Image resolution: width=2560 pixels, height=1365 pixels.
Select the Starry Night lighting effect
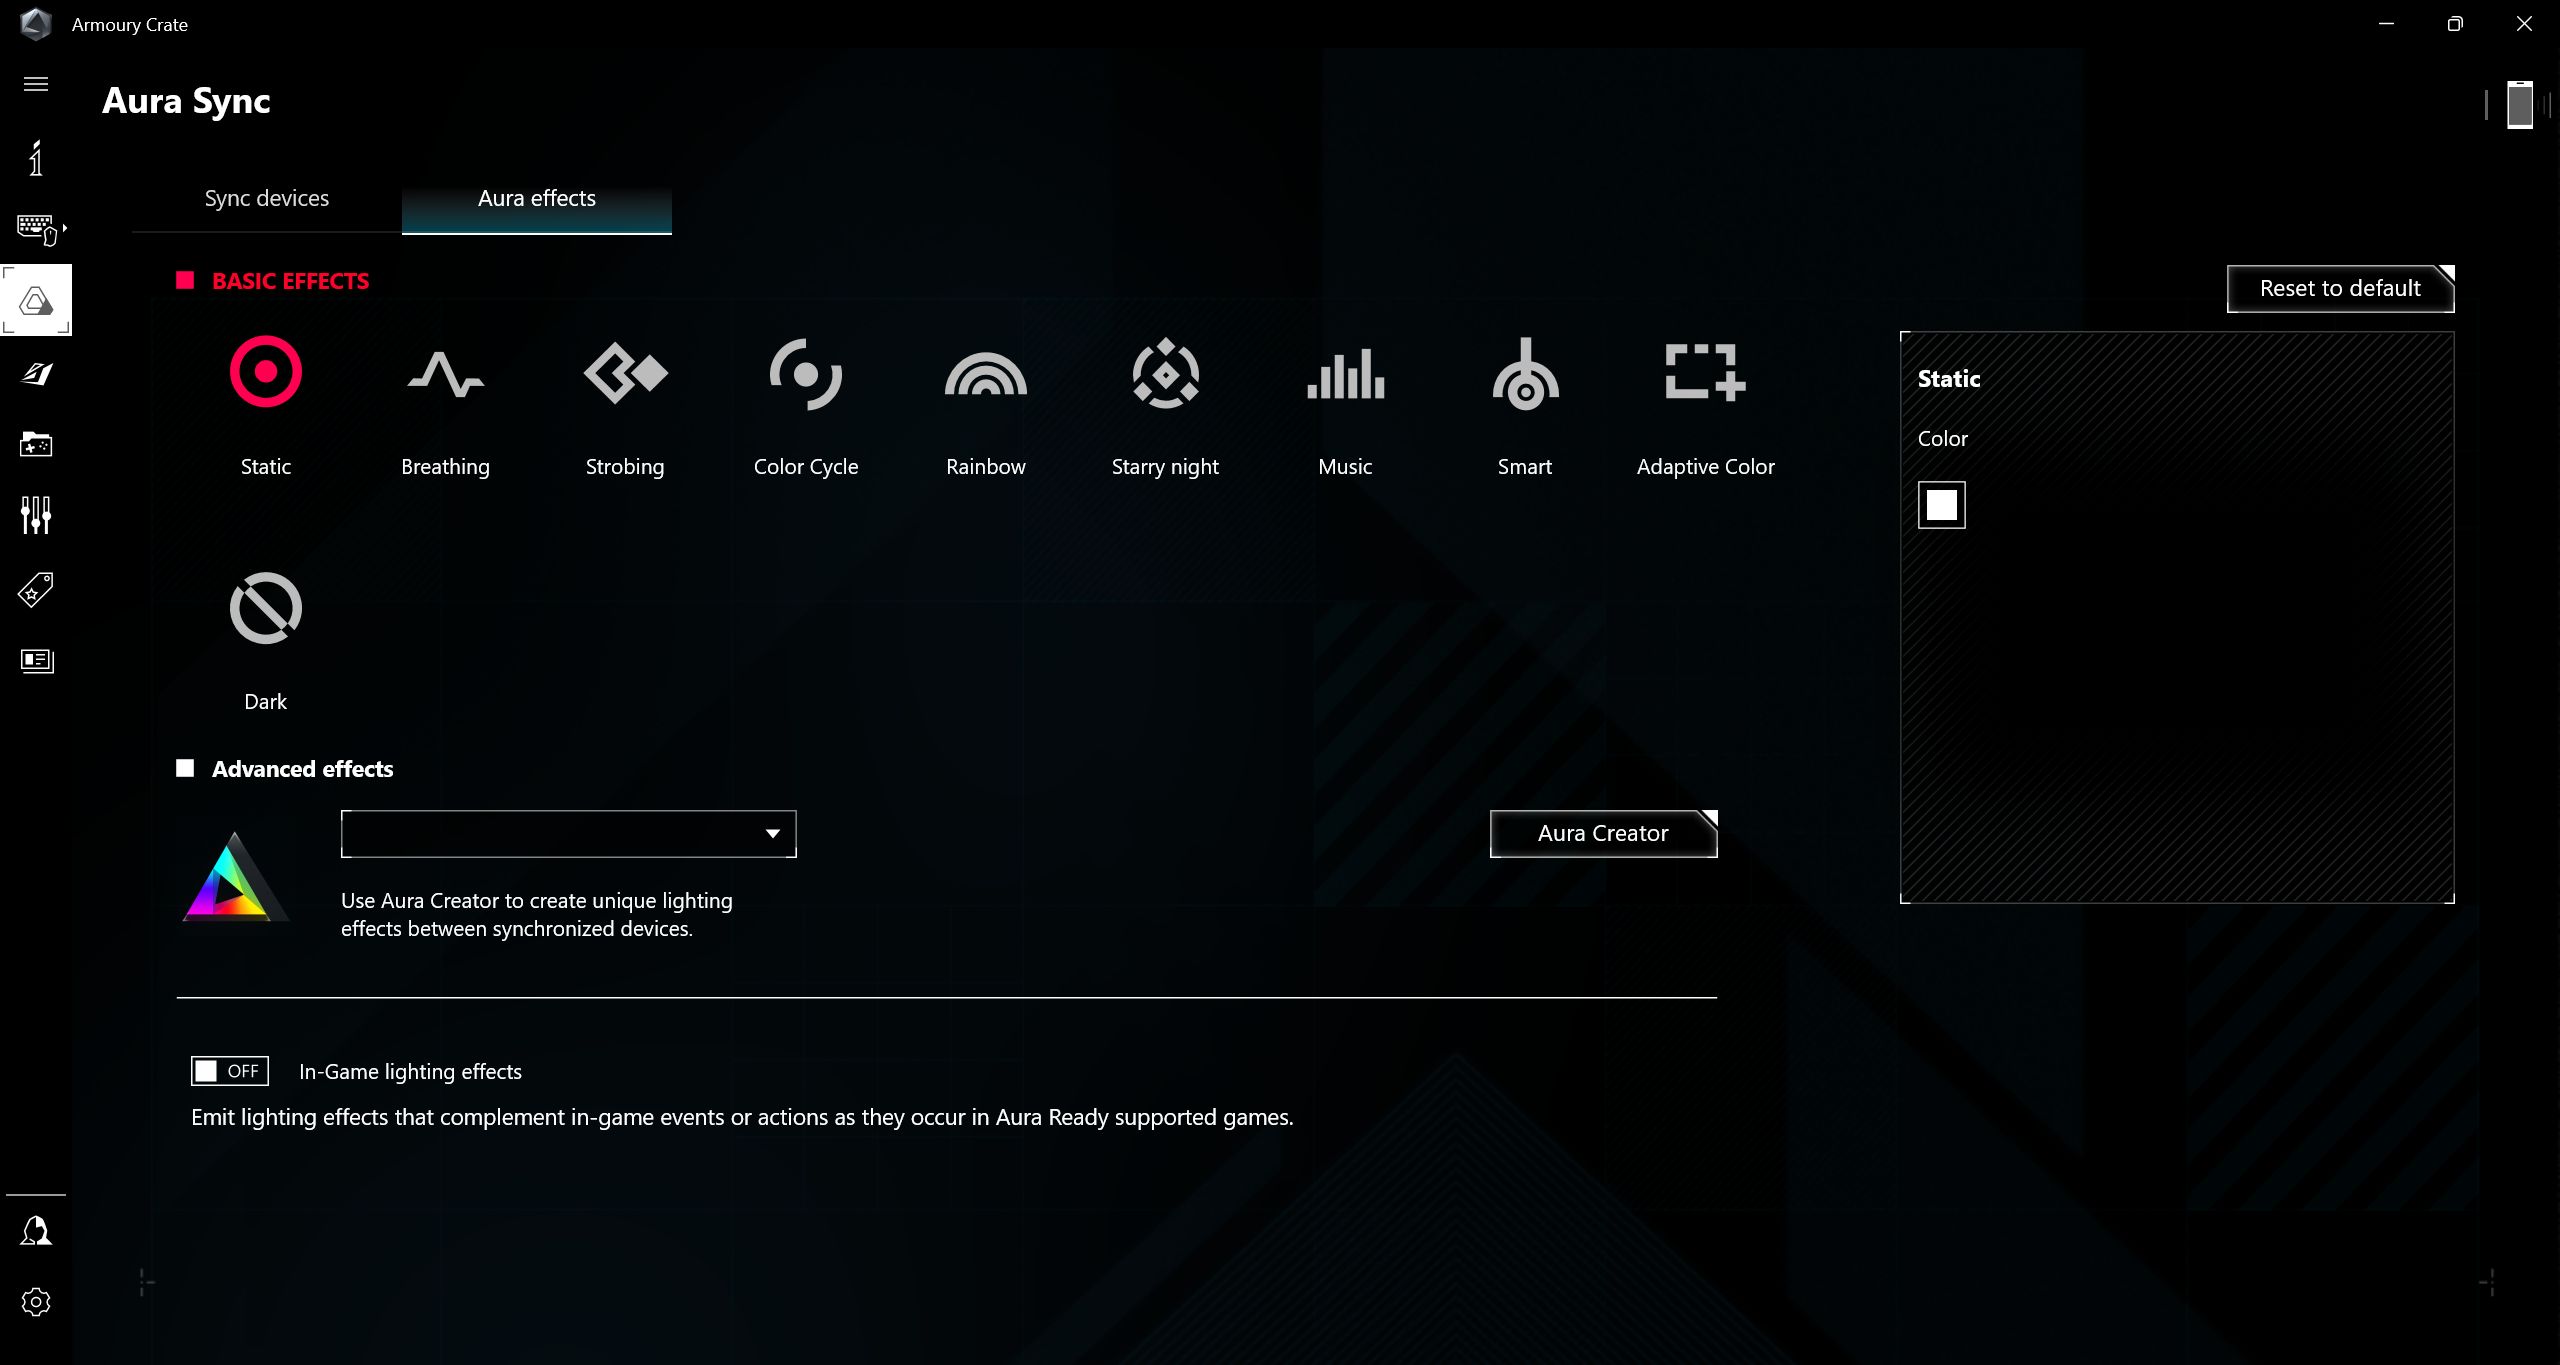1165,401
